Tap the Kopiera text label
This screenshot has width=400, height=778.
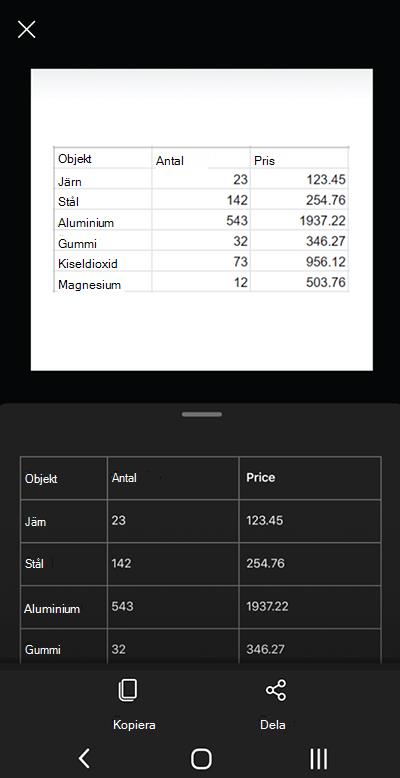pyautogui.click(x=134, y=725)
